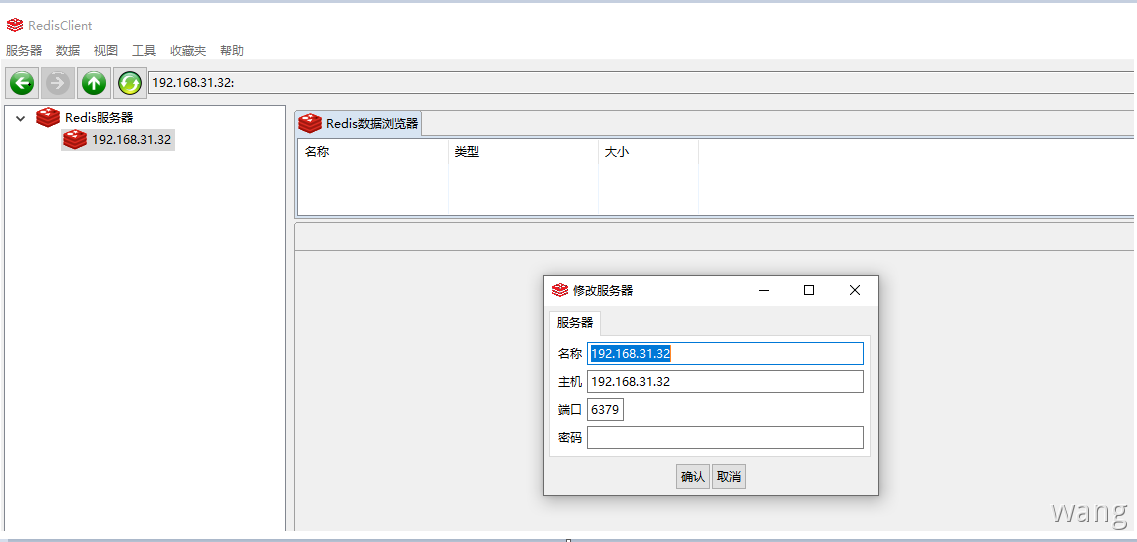This screenshot has height=542, width=1137.
Task: Open the 数据 menu
Action: pos(68,50)
